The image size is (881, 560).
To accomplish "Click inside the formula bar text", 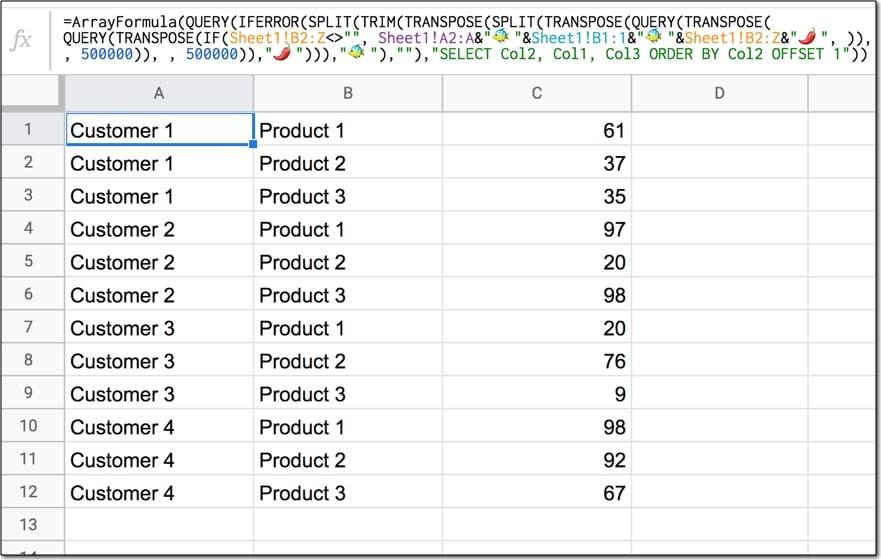I will tap(466, 38).
